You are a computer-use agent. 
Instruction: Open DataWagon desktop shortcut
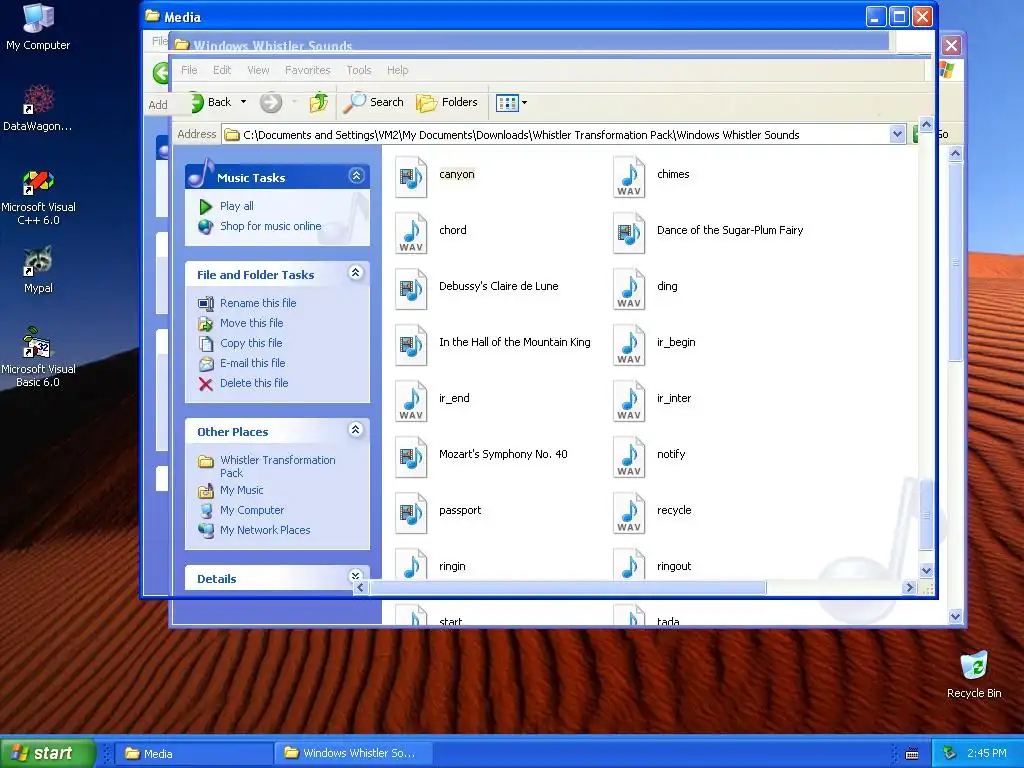pos(38,108)
